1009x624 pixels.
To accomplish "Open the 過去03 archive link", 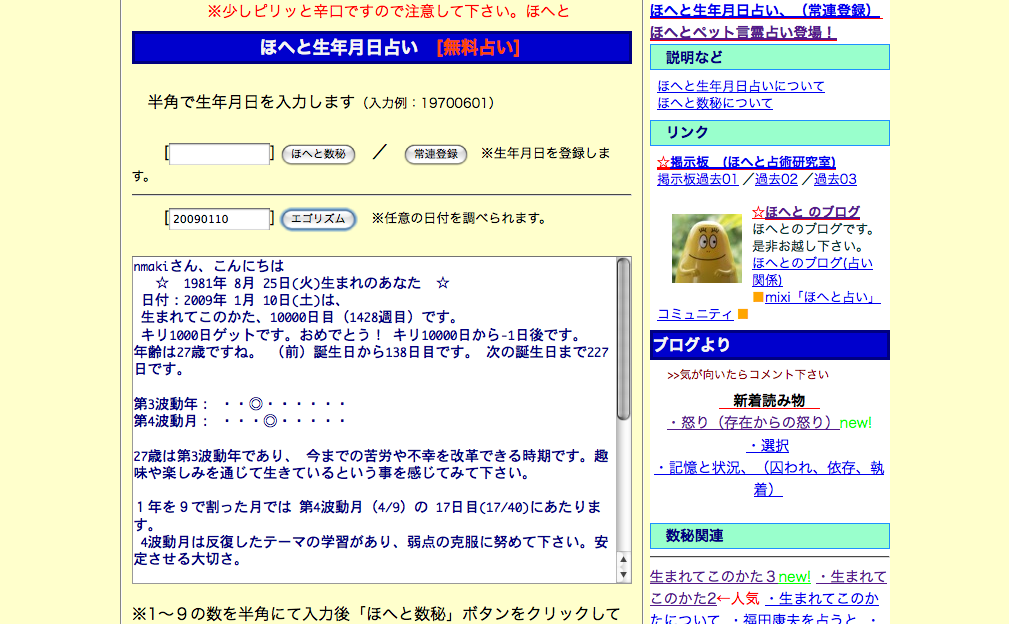I will tap(835, 179).
